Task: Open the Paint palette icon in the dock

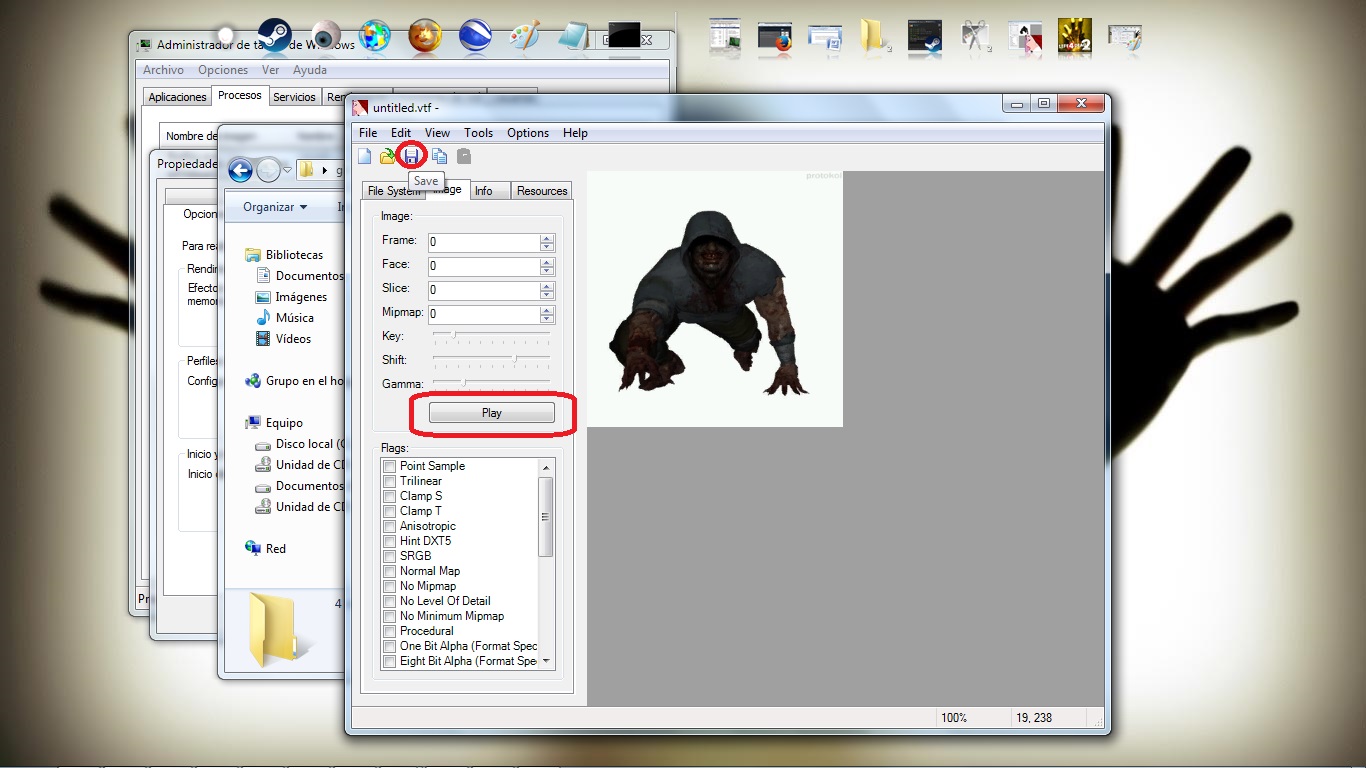Action: point(524,36)
